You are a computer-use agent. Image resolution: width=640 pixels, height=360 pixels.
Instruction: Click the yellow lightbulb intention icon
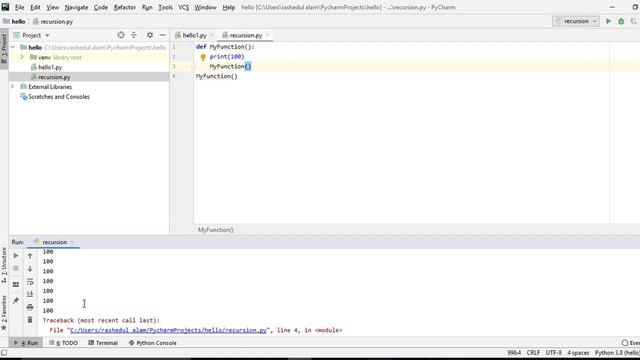203,57
